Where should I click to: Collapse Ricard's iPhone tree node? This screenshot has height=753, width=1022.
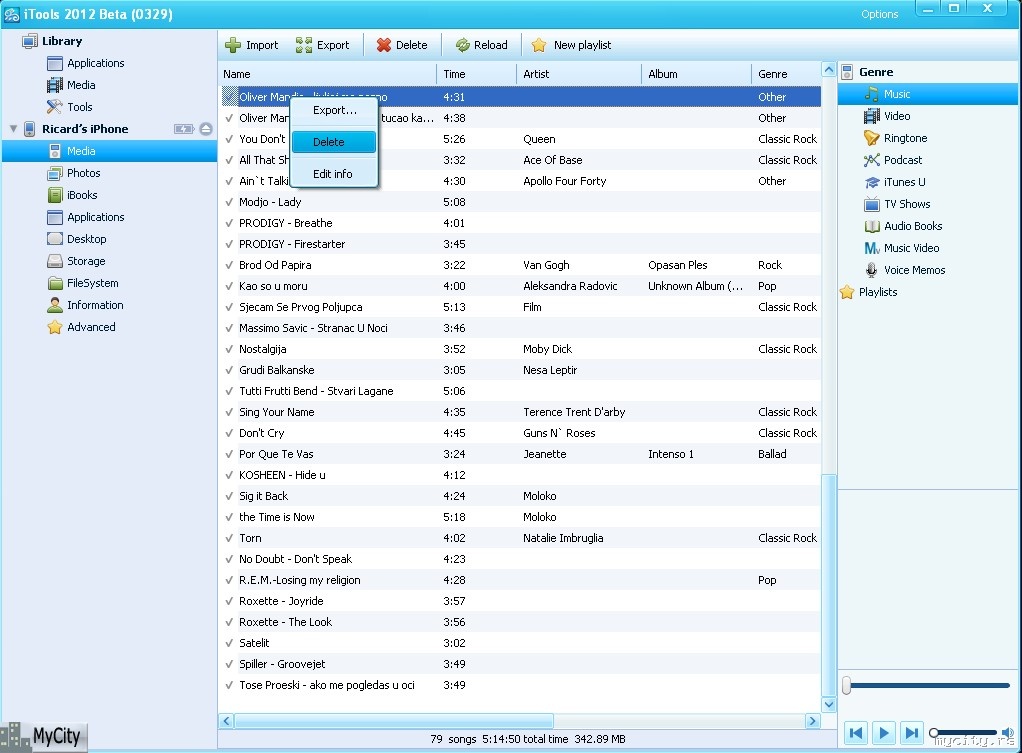(x=13, y=129)
